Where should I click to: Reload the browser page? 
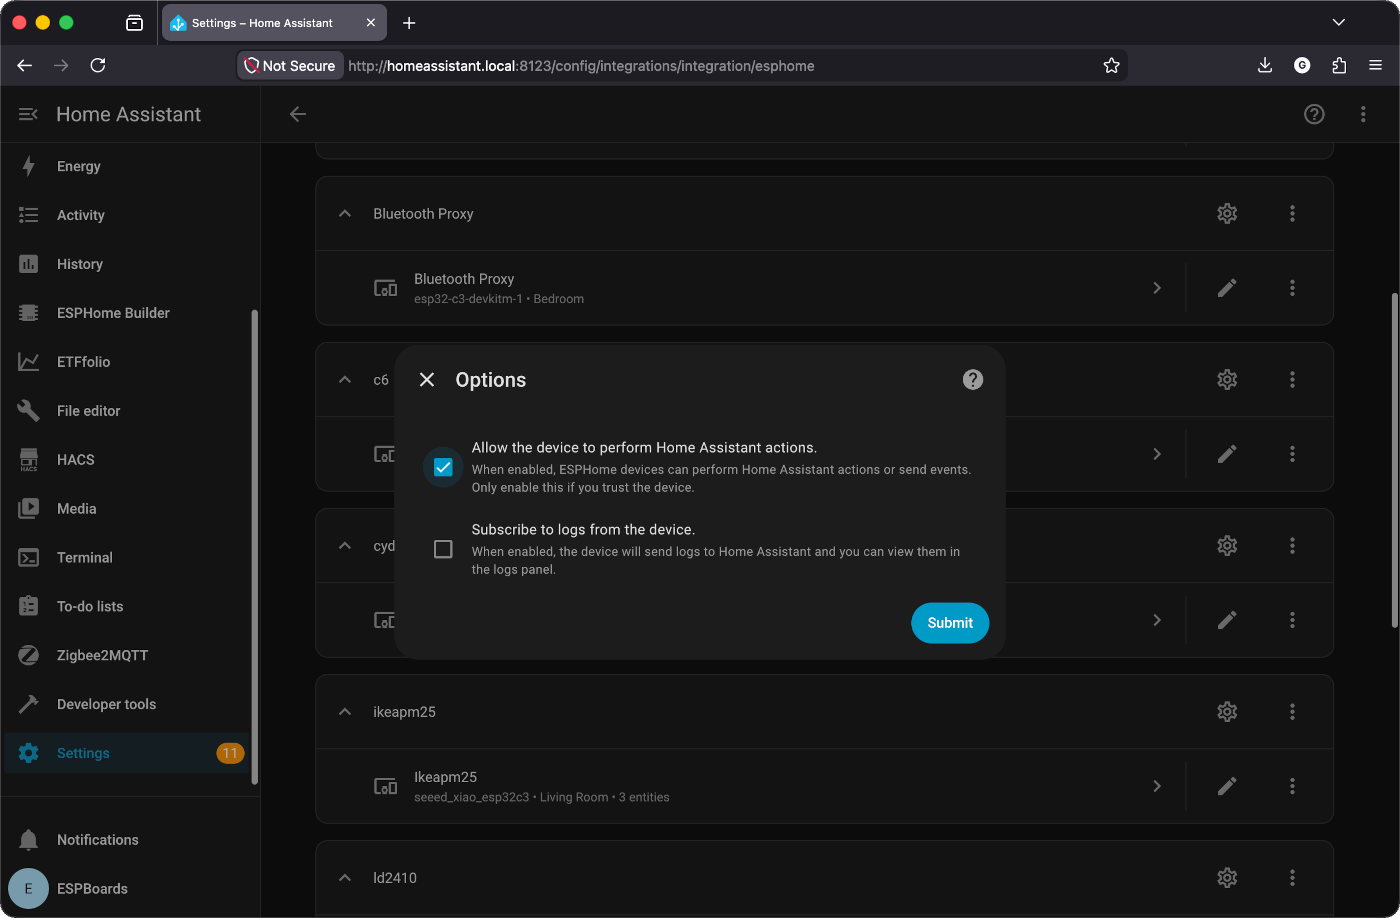coord(98,65)
